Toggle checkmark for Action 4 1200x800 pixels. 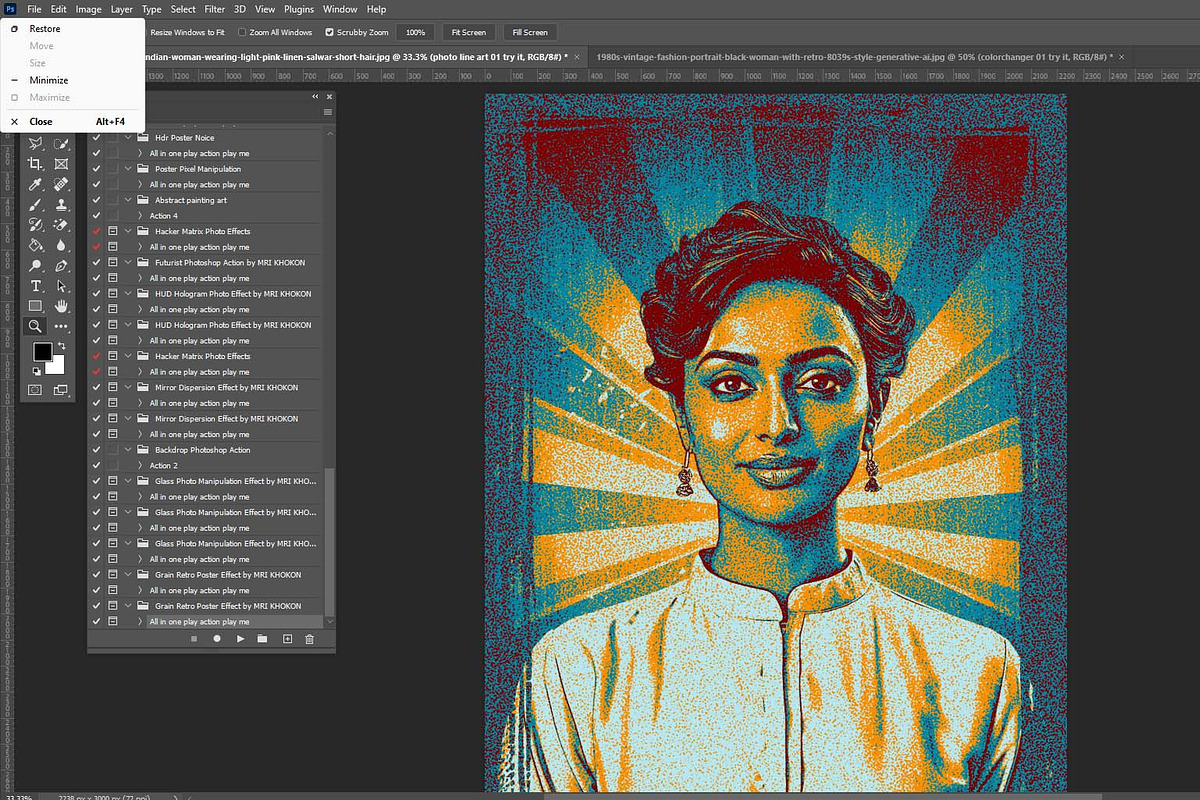coord(96,216)
